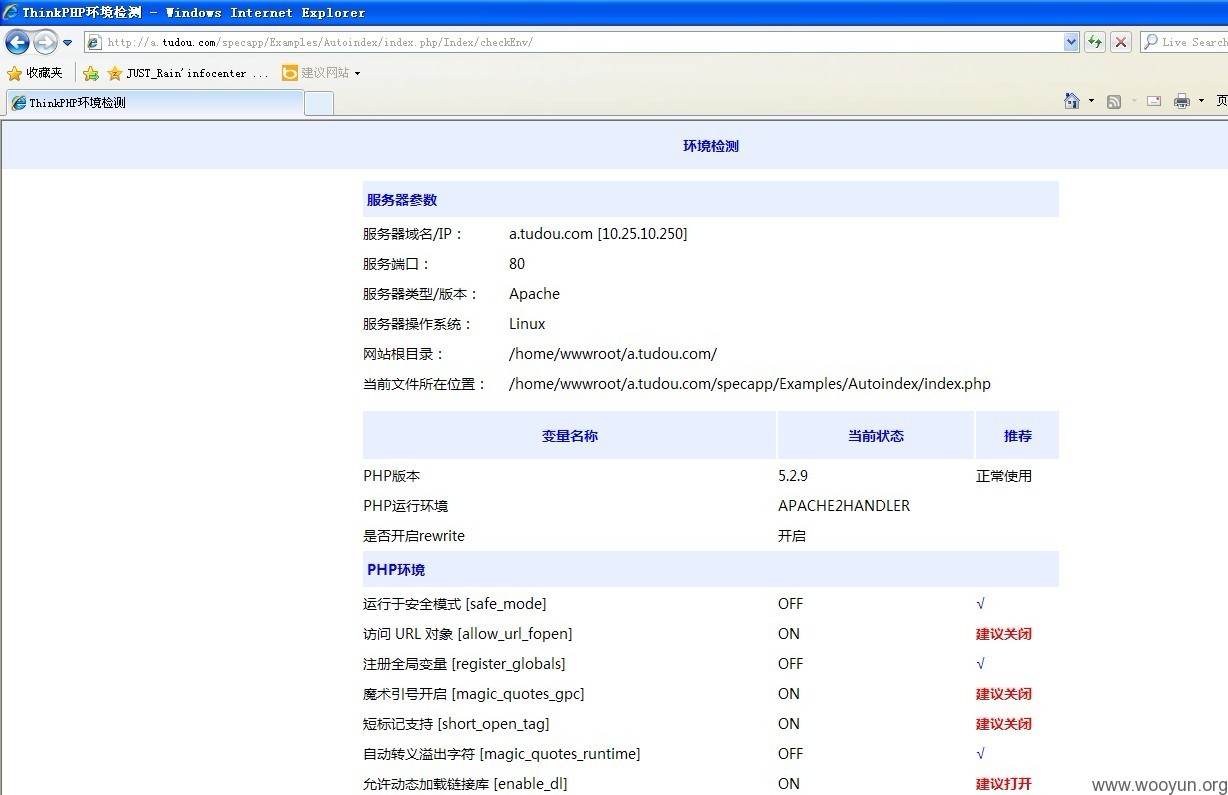1228x795 pixels.
Task: Click the Live Search box
Action: pyautogui.click(x=1184, y=42)
